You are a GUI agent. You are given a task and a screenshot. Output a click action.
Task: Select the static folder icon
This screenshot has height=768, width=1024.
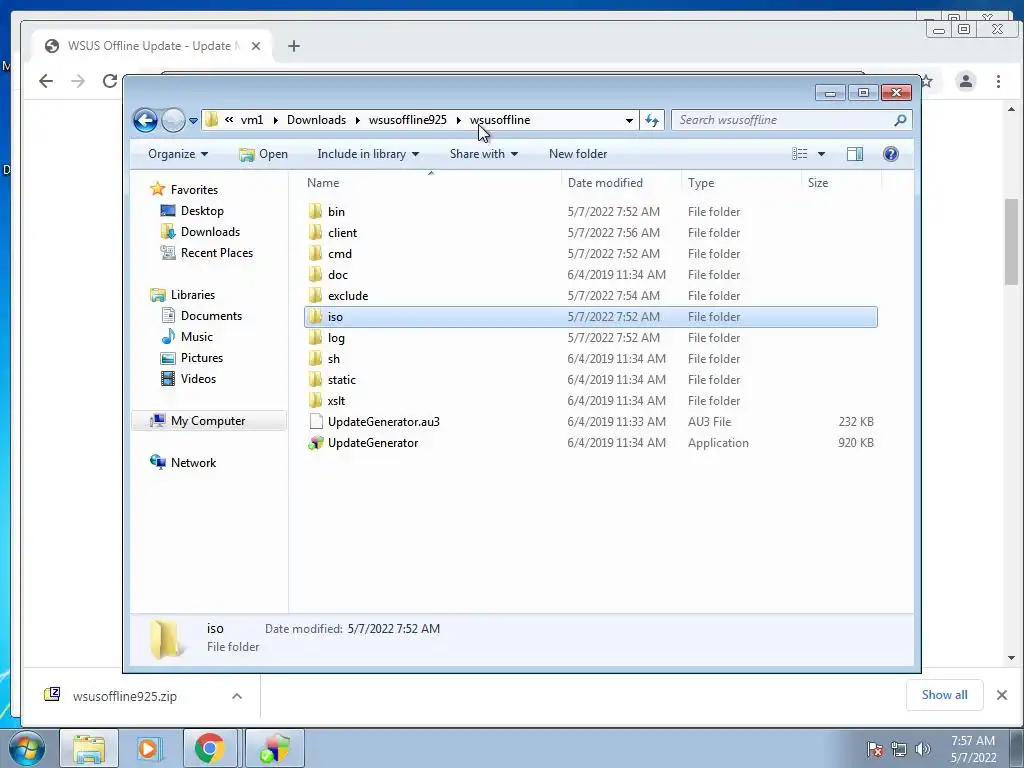315,379
